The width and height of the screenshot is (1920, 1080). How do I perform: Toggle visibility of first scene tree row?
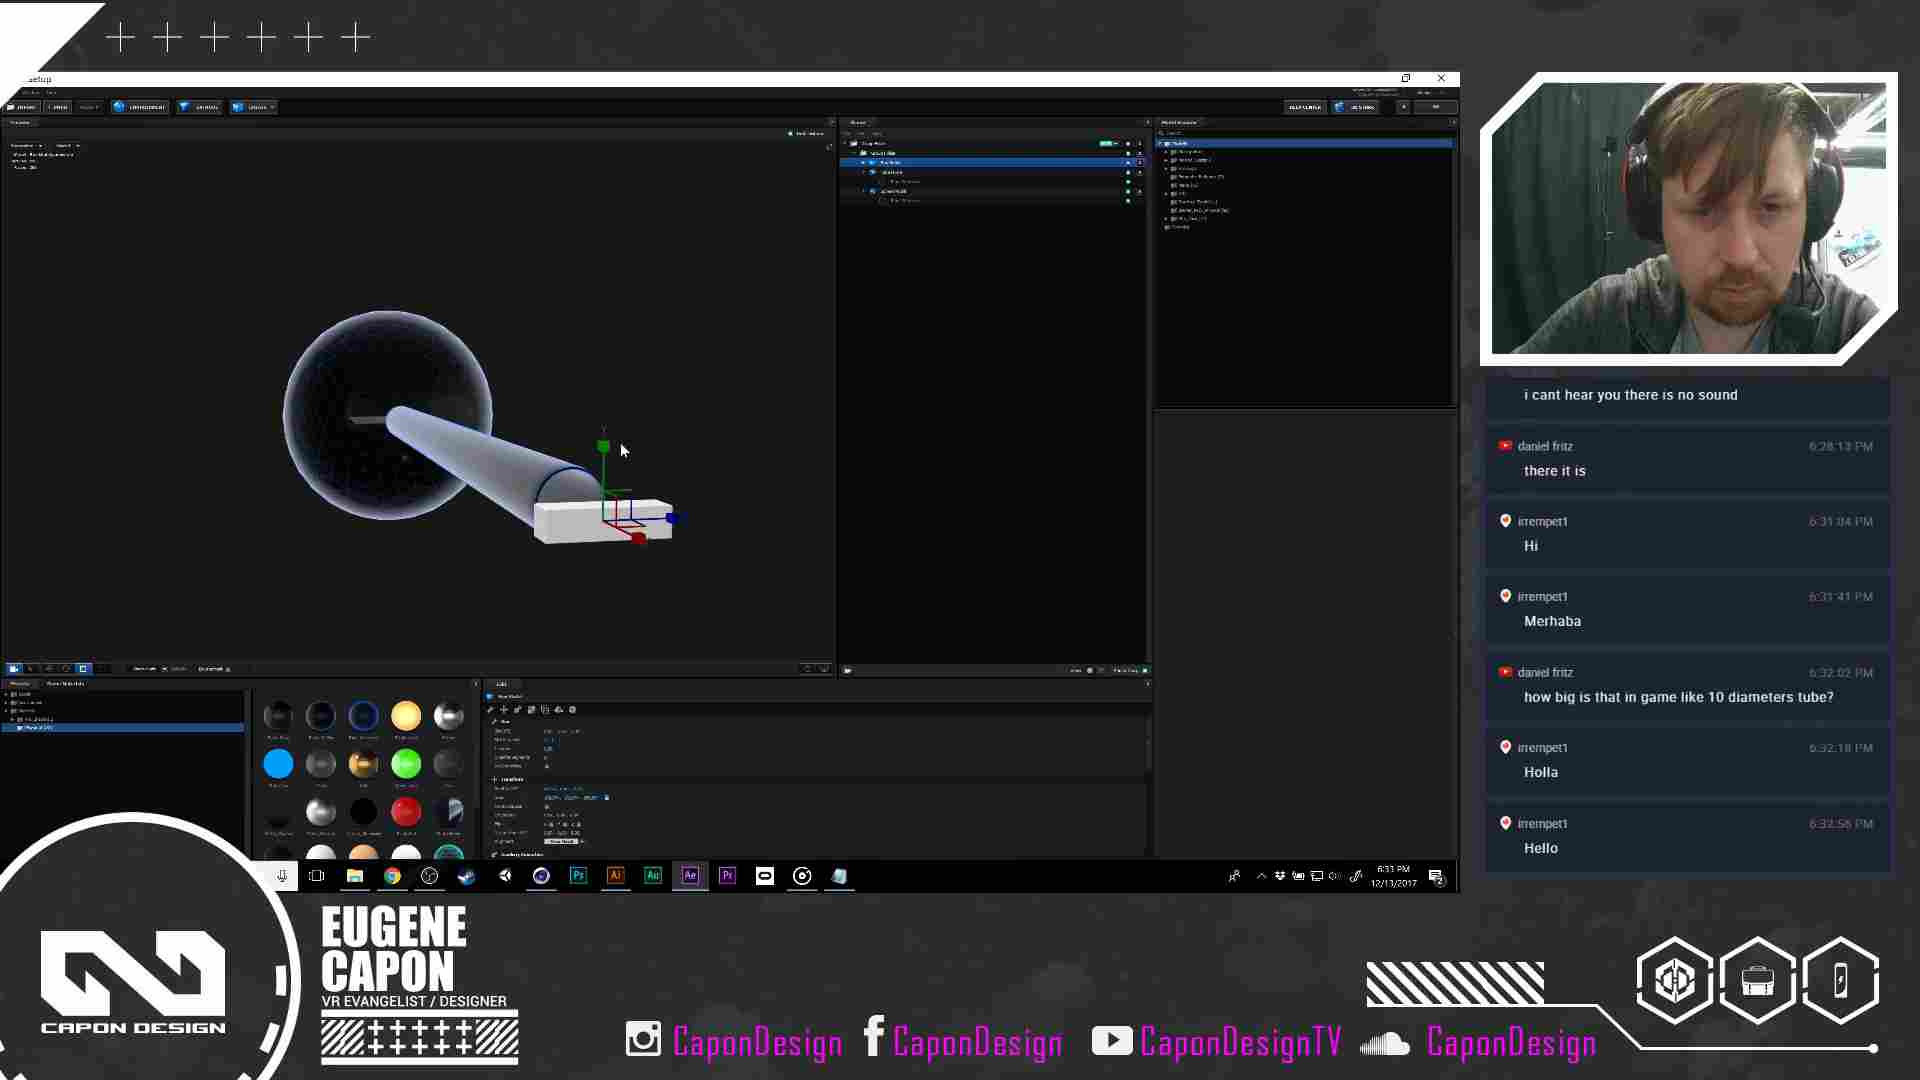coord(1128,144)
